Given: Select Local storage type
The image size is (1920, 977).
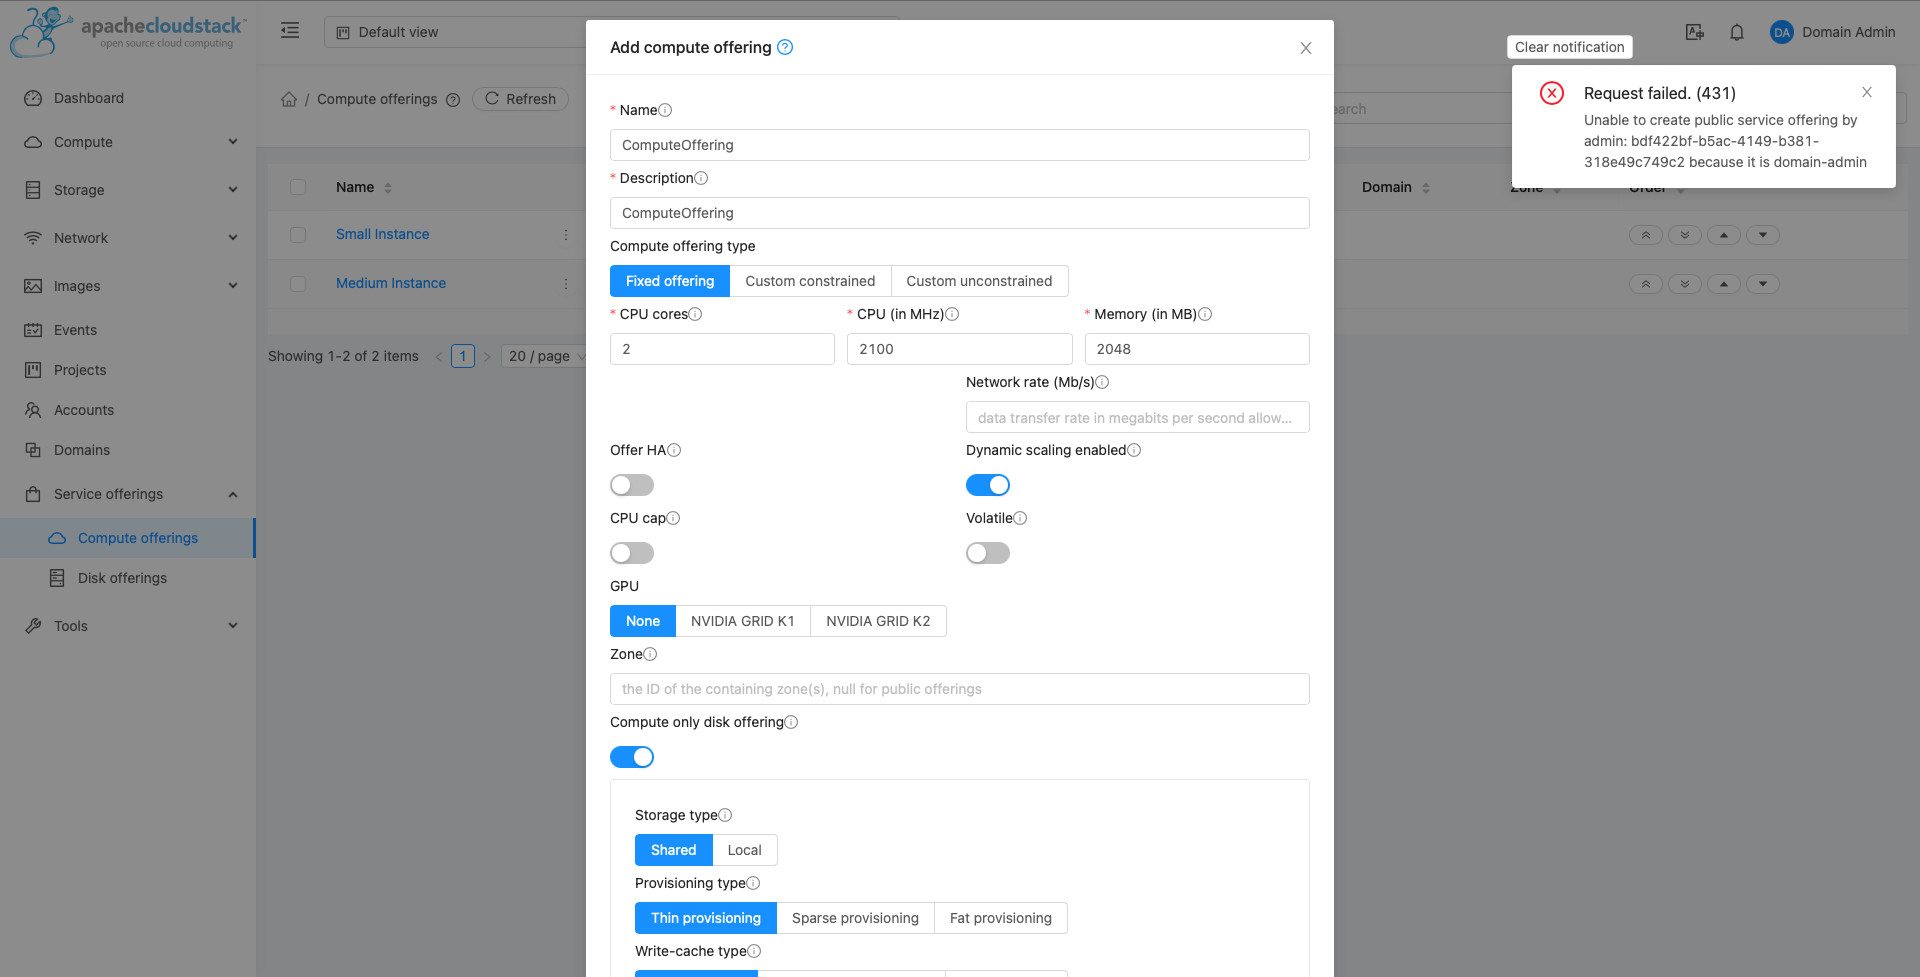Looking at the screenshot, I should click(x=744, y=849).
